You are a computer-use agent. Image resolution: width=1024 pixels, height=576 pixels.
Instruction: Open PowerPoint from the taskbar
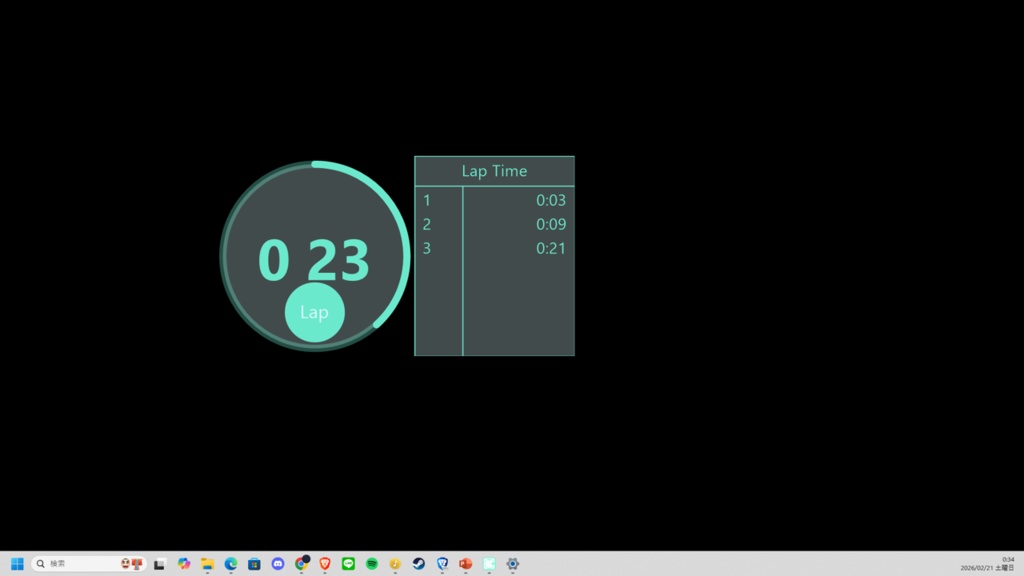pyautogui.click(x=464, y=563)
